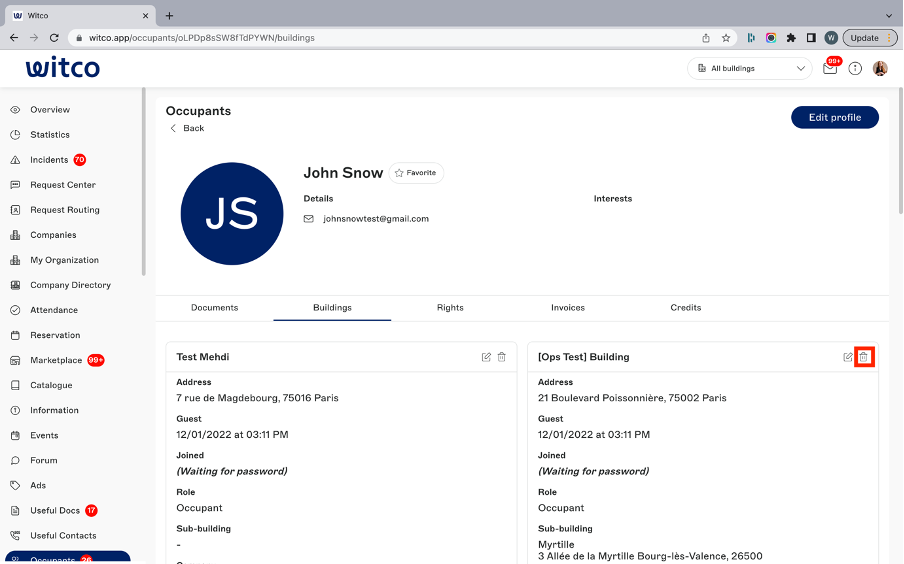Delete the [Ops Test] Building entry
Image resolution: width=904 pixels, height=564 pixels.
point(863,357)
